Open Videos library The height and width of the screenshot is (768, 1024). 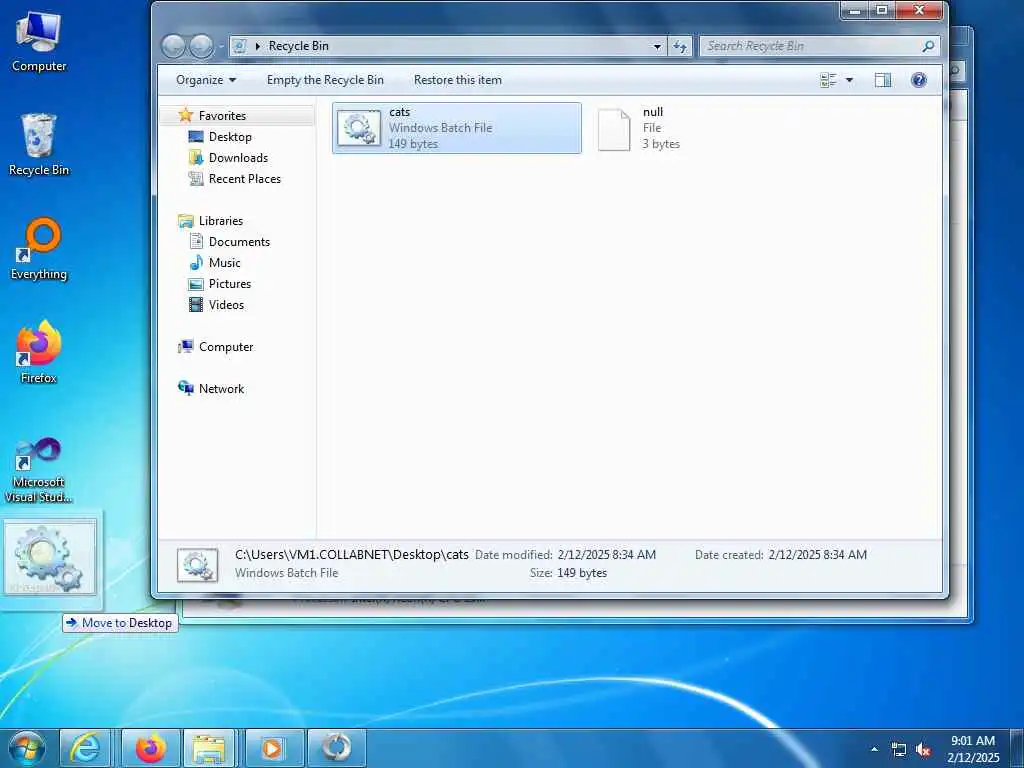(226, 304)
